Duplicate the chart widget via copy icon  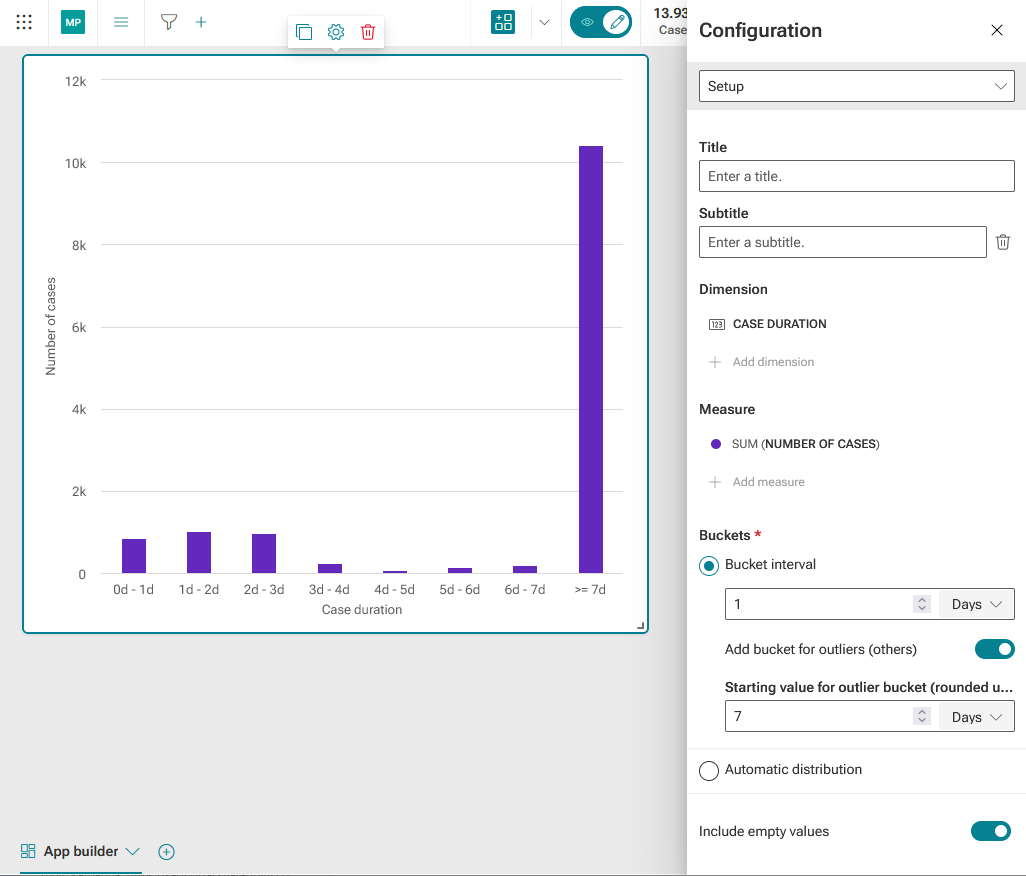pyautogui.click(x=304, y=31)
